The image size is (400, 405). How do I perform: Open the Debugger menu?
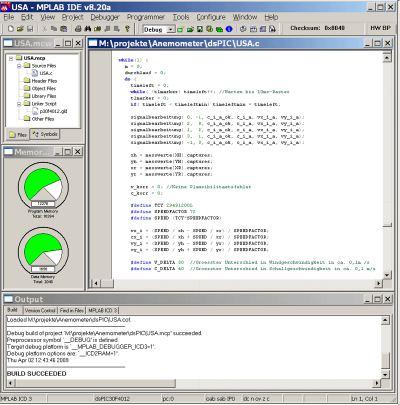click(105, 17)
